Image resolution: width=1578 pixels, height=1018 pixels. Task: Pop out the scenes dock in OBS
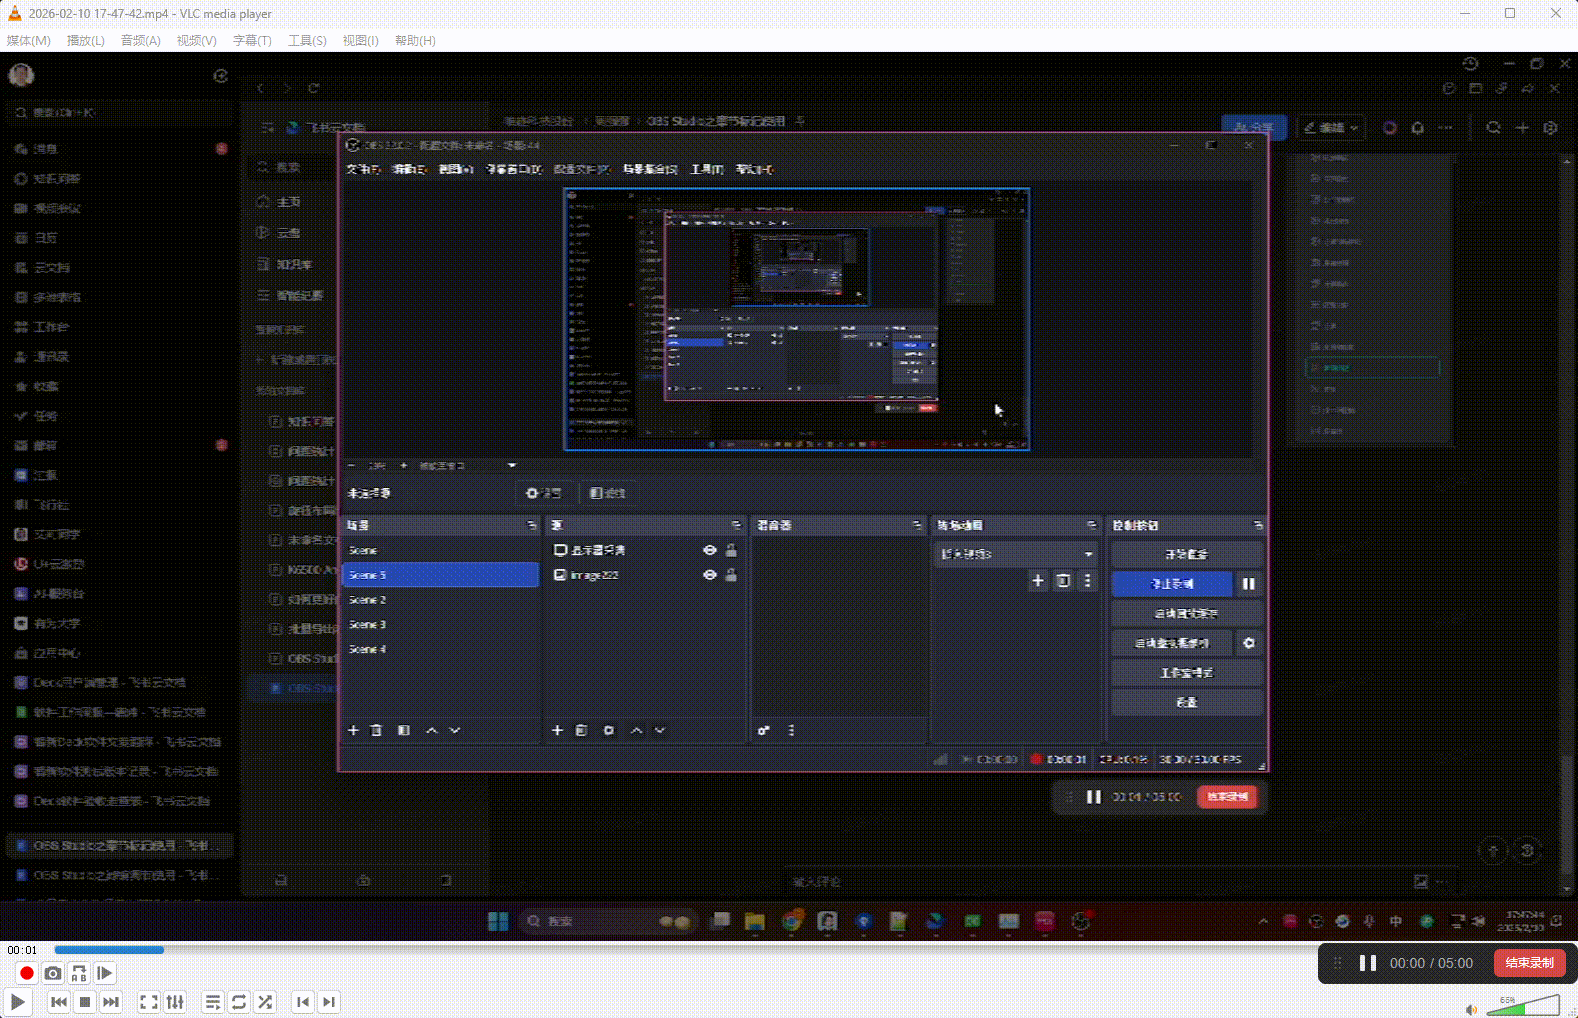click(531, 525)
